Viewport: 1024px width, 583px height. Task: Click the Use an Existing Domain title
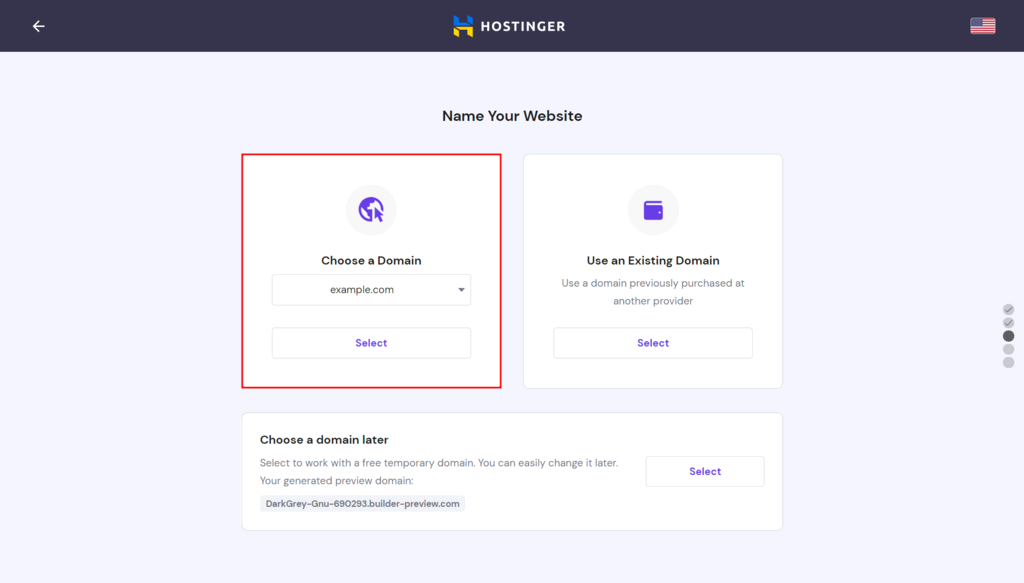click(x=653, y=260)
